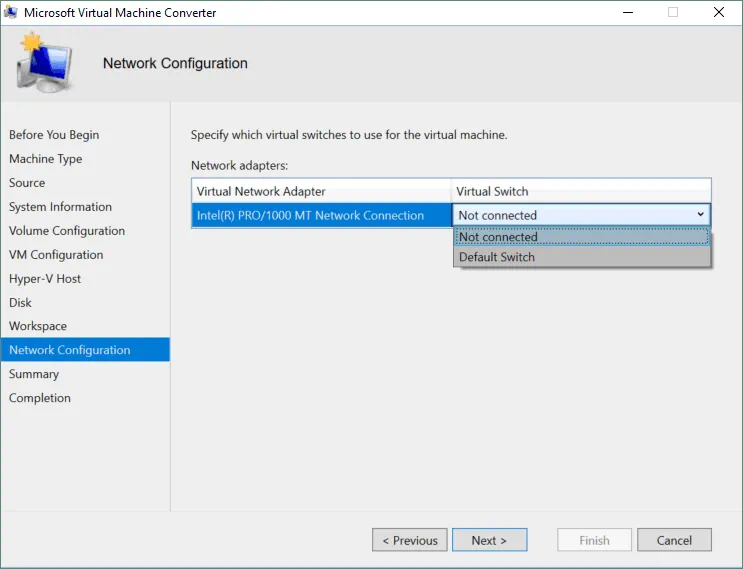Cancel the conversion wizard
Screen dimensions: 743x569
click(674, 540)
